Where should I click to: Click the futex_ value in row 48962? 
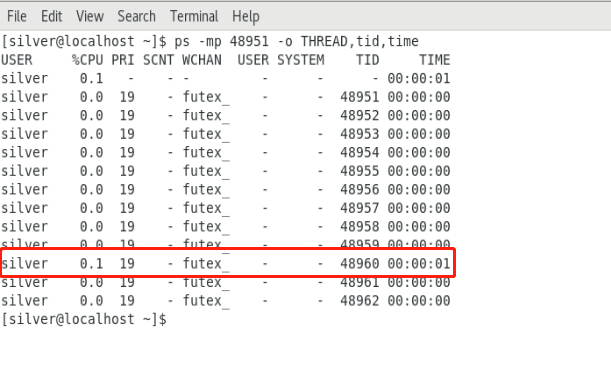(x=206, y=301)
